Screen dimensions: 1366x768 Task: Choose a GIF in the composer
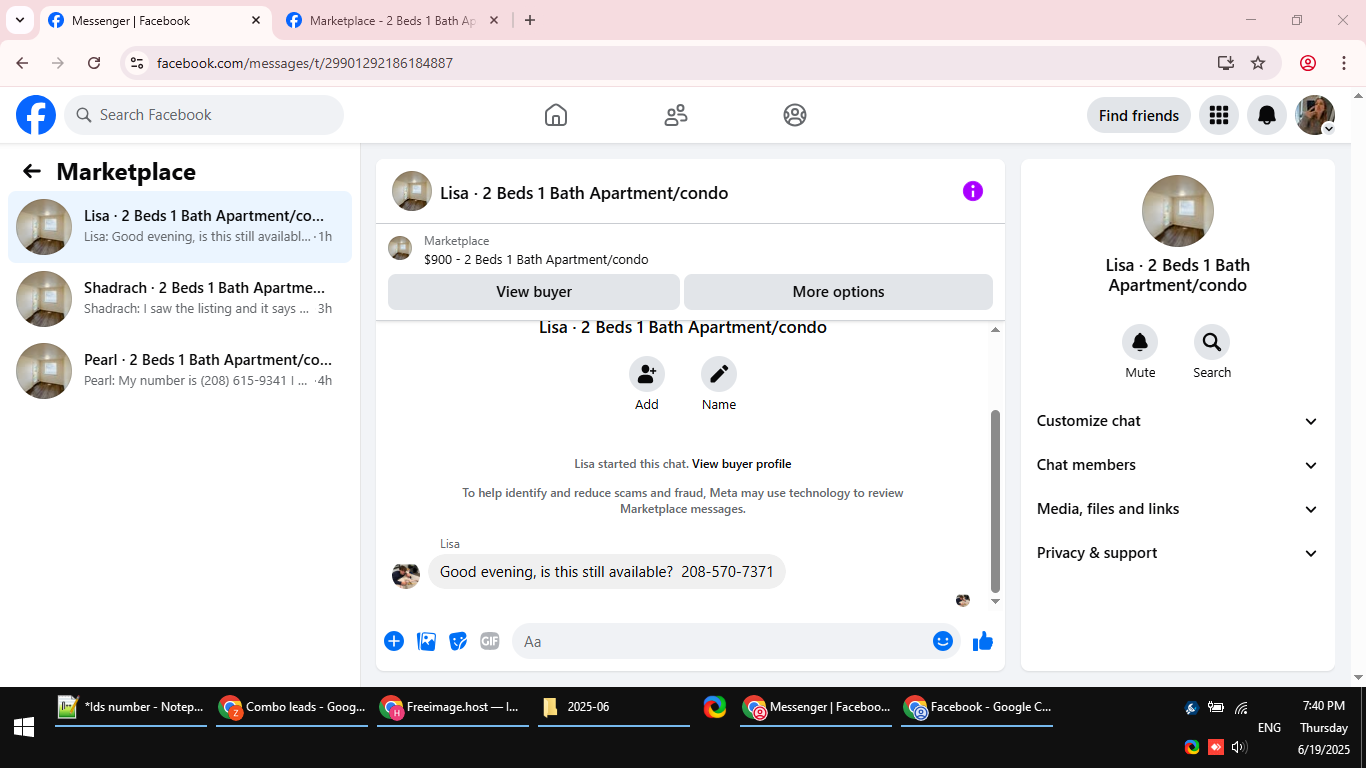(490, 641)
